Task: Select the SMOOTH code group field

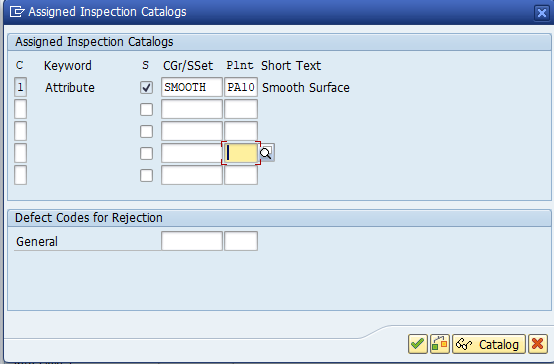Action: [x=192, y=87]
